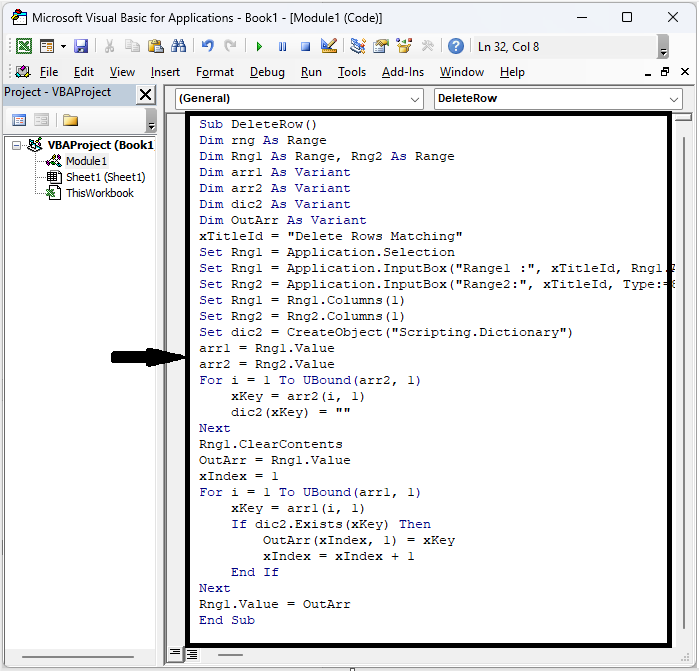This screenshot has width=699, height=671.
Task: Open Visual Basic Help with the question mark icon
Action: tap(456, 46)
